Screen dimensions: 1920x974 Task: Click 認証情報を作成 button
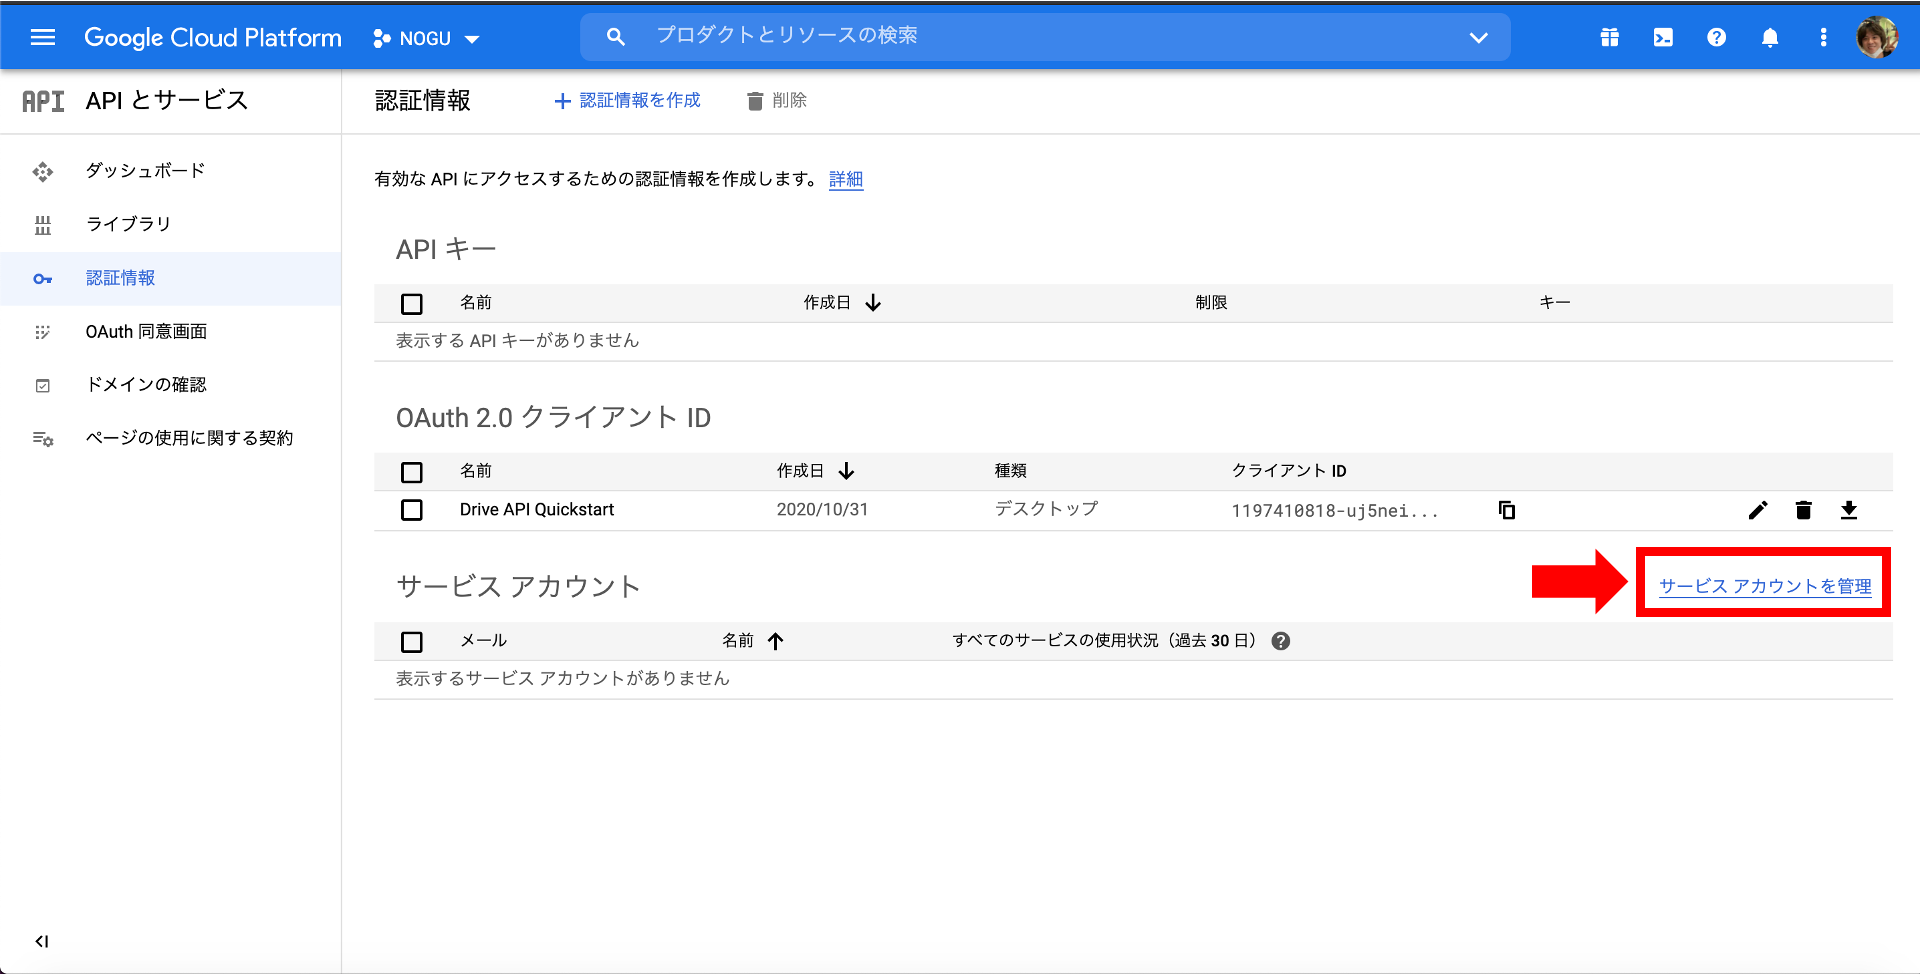point(627,101)
